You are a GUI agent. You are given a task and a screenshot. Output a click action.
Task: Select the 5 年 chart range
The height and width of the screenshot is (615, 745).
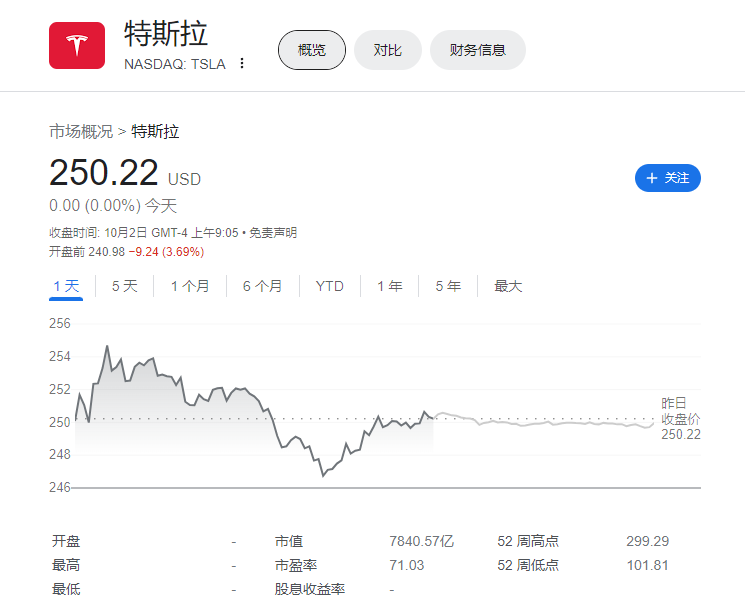(448, 286)
